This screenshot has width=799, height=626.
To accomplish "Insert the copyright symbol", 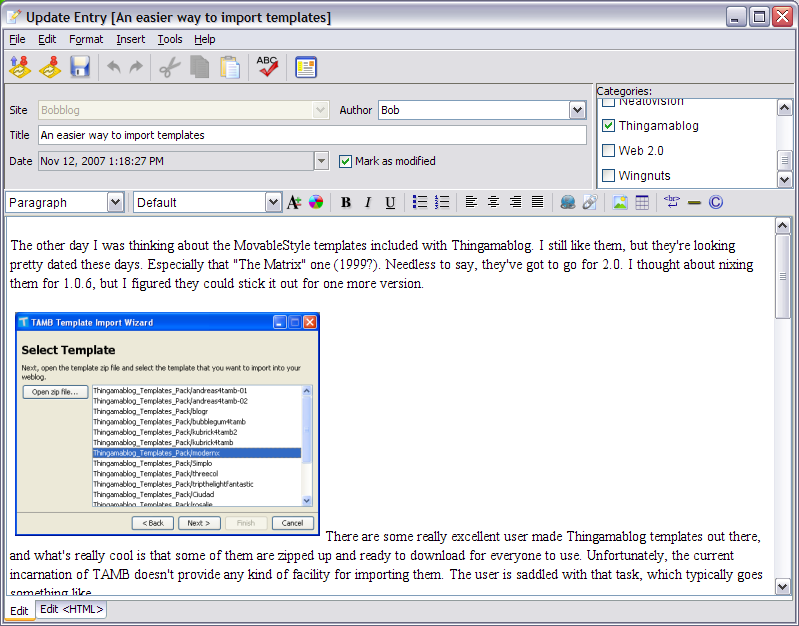I will [x=716, y=202].
